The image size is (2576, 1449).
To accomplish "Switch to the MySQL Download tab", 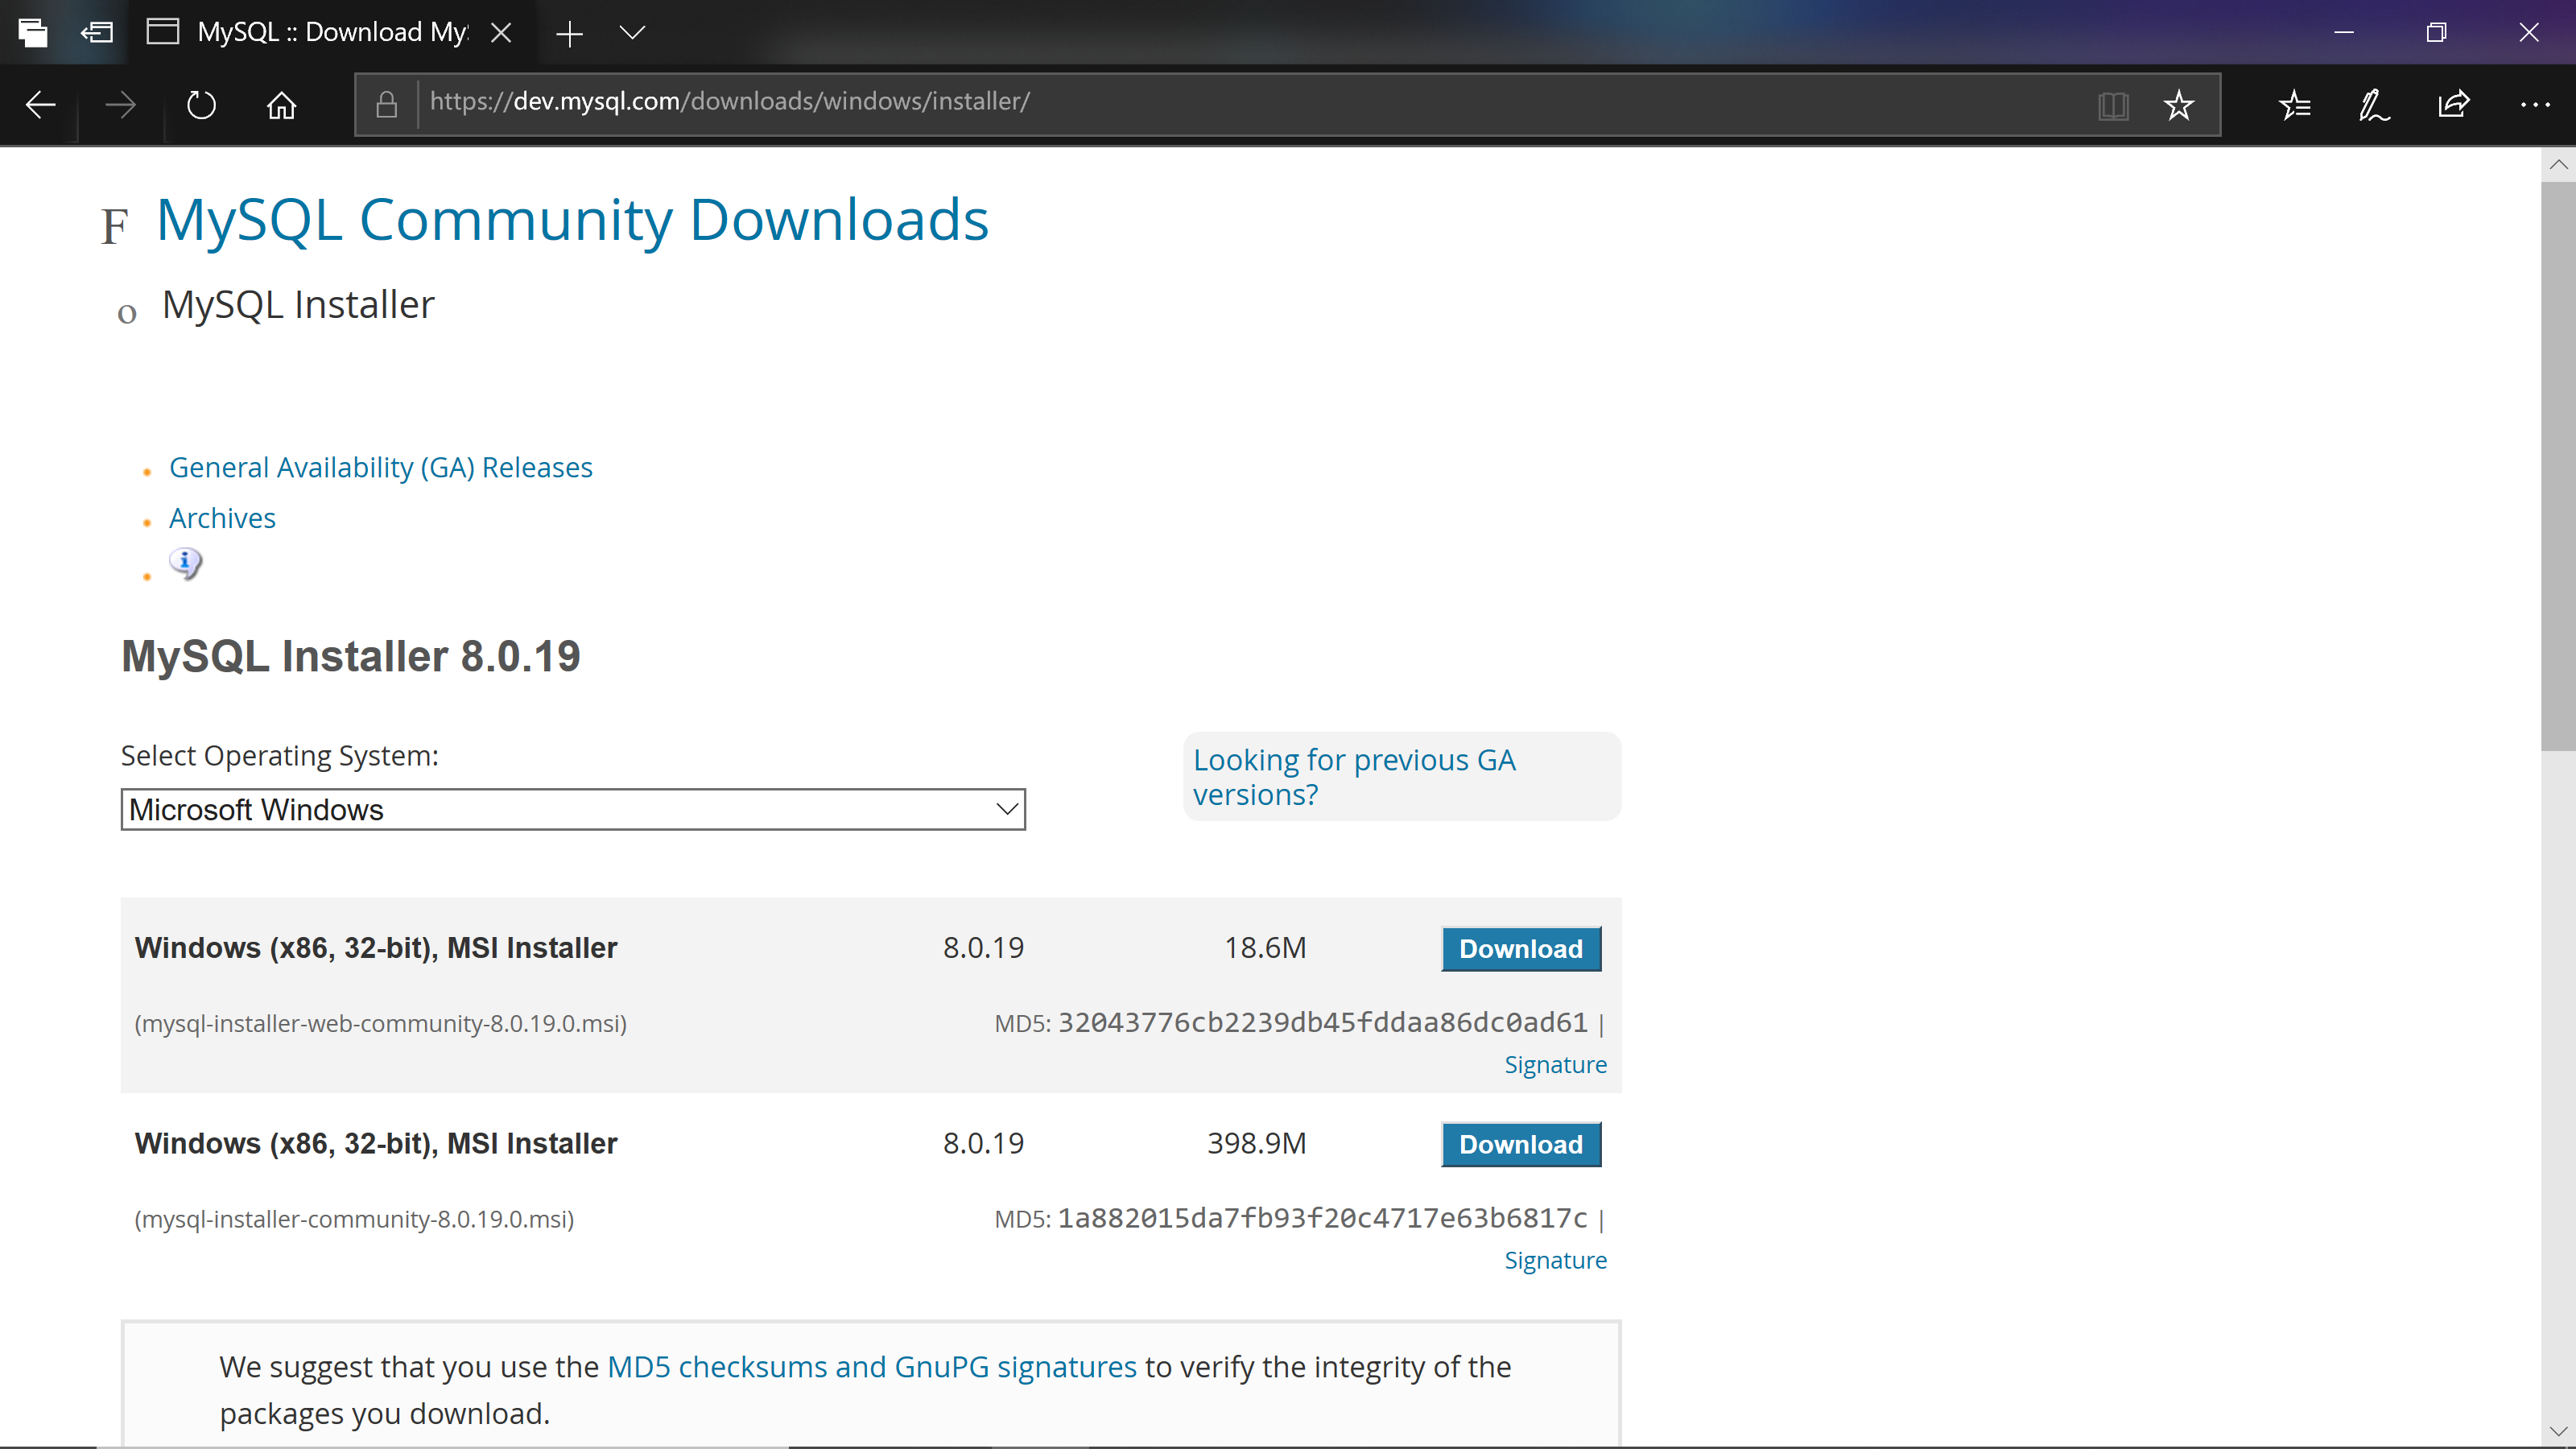I will tap(320, 32).
